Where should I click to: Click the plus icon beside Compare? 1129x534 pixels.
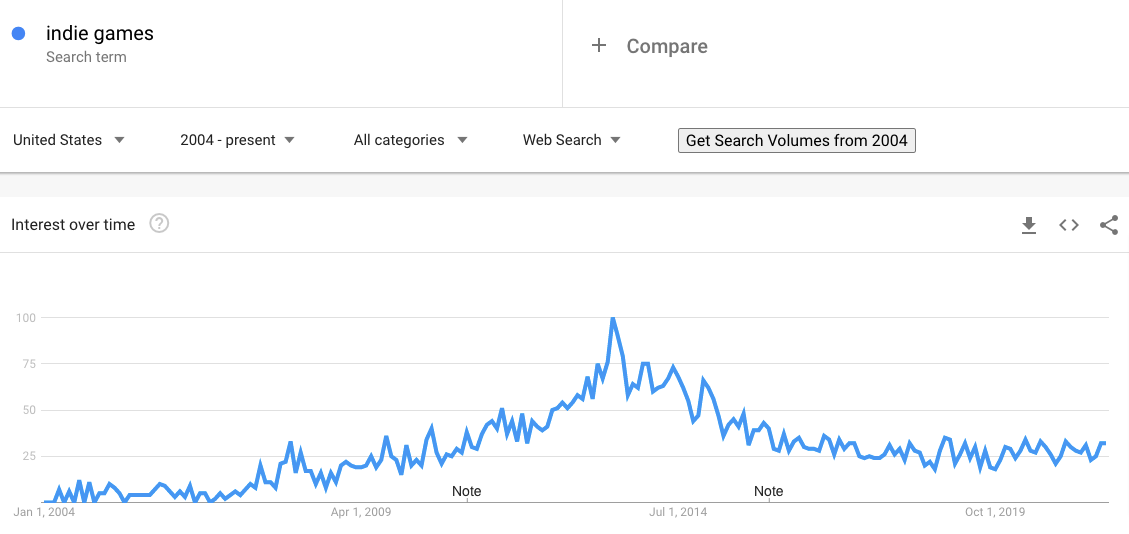[x=599, y=46]
